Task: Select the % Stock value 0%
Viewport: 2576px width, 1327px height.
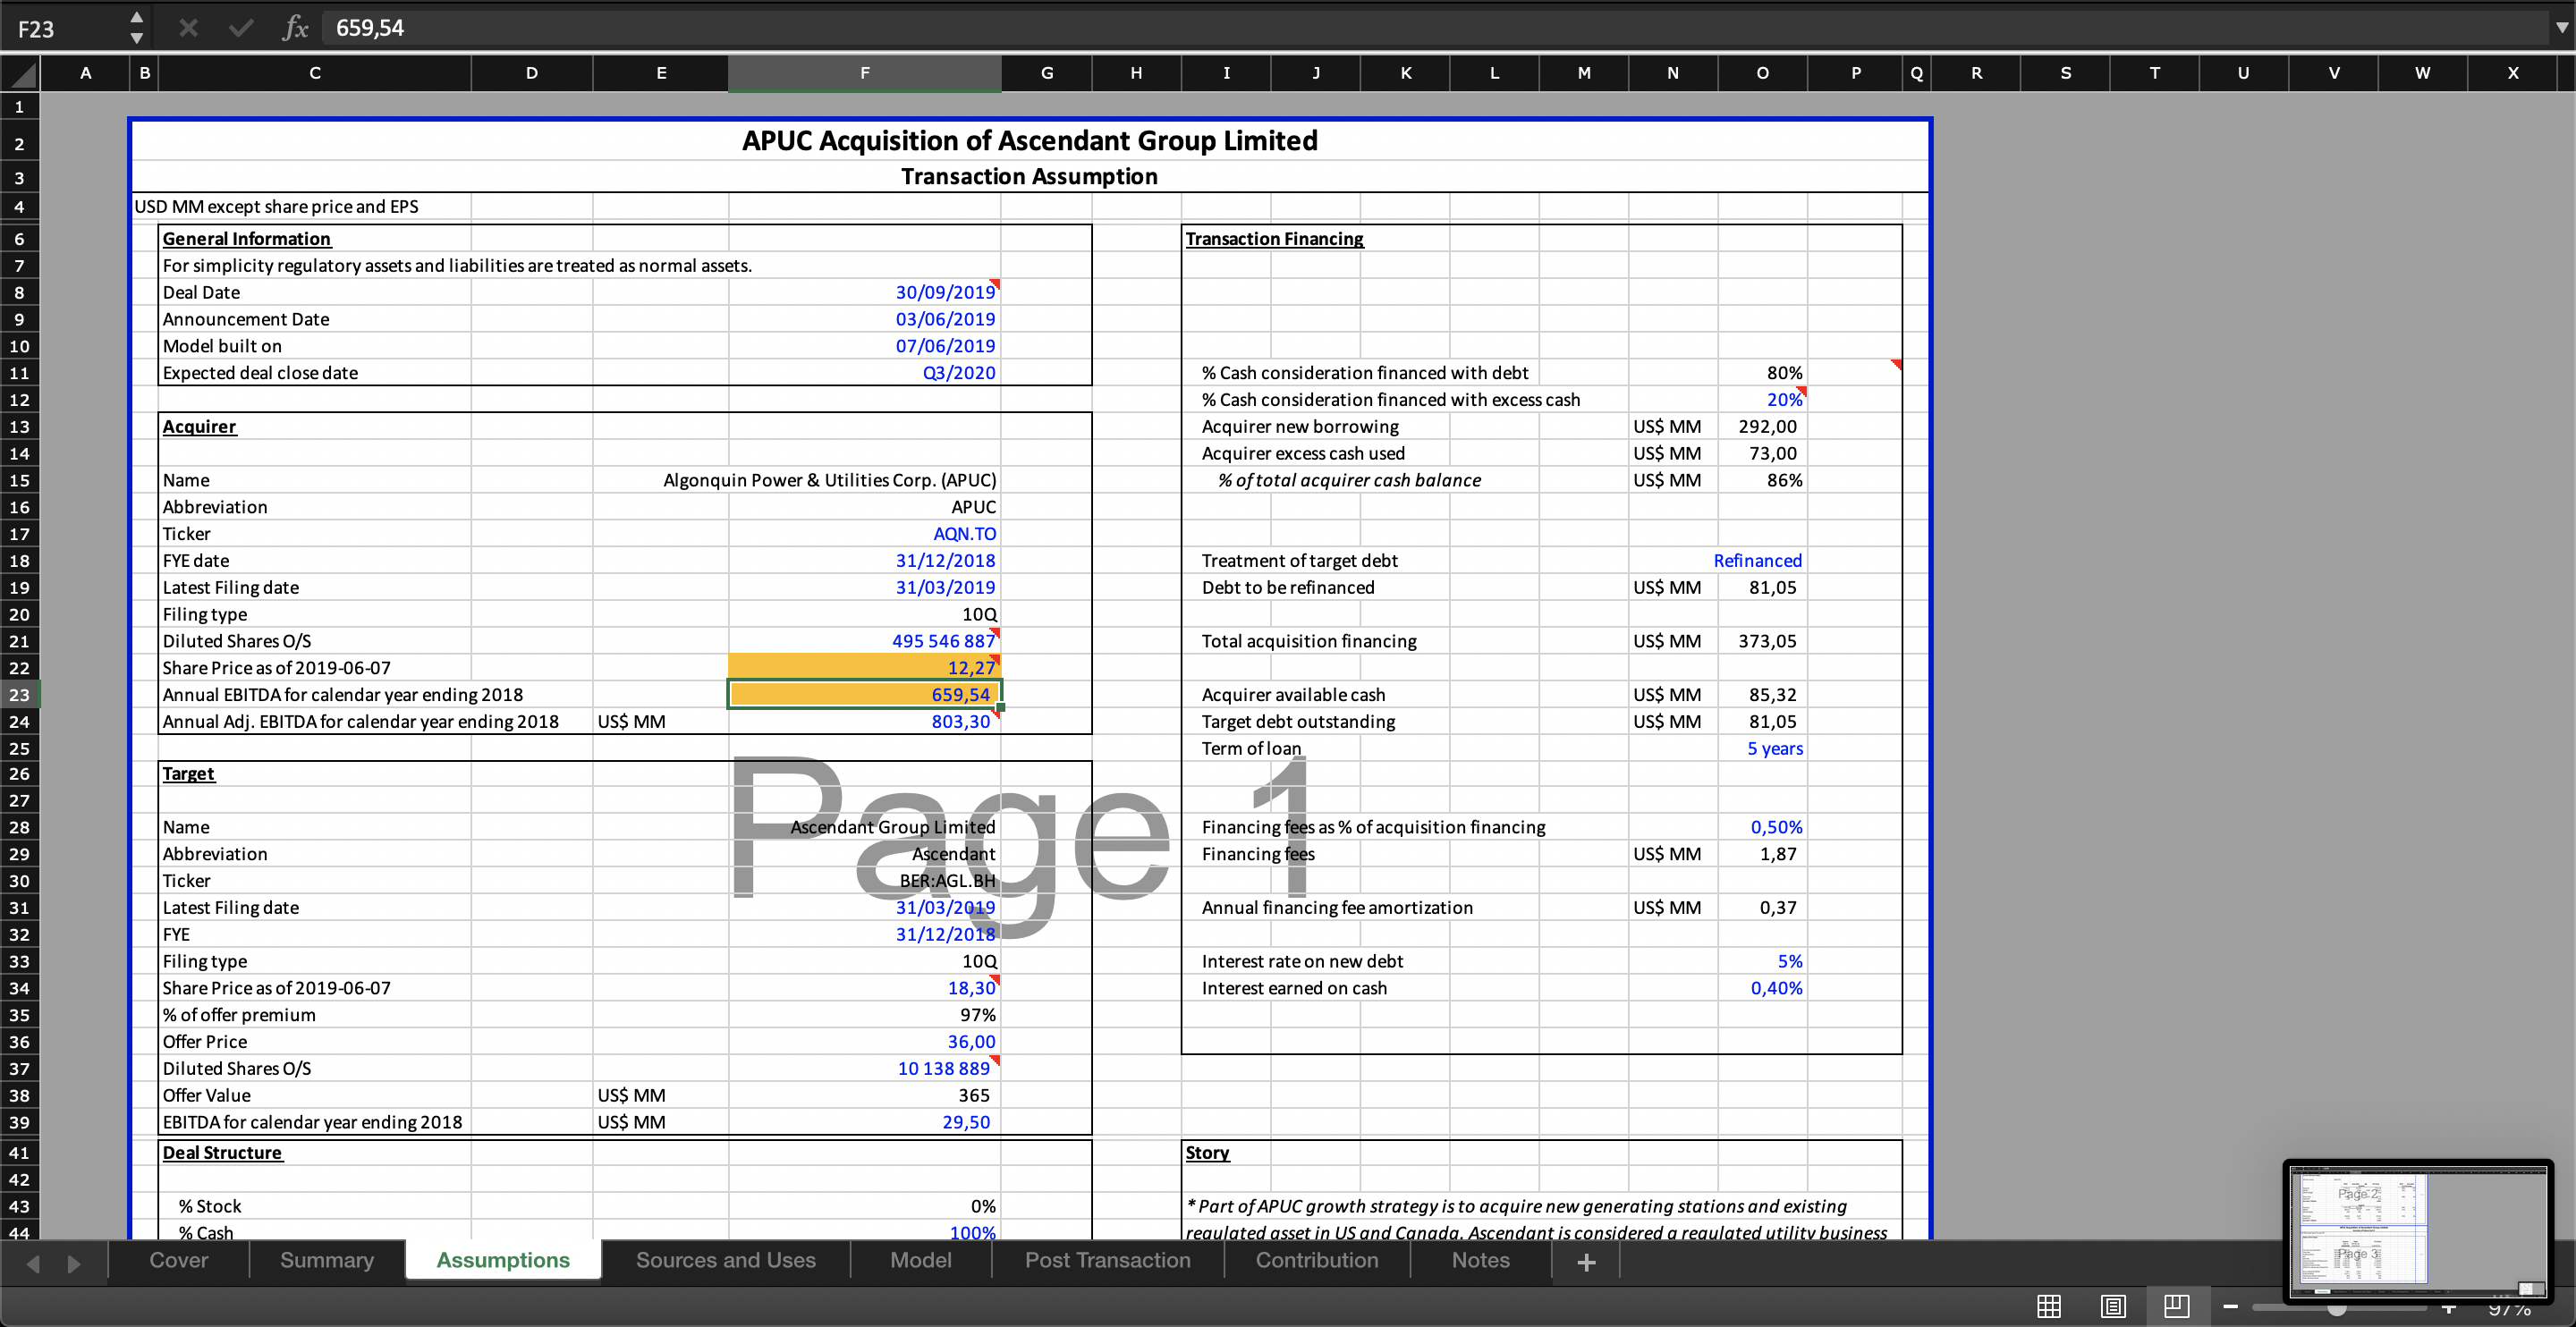Action: coord(865,1206)
